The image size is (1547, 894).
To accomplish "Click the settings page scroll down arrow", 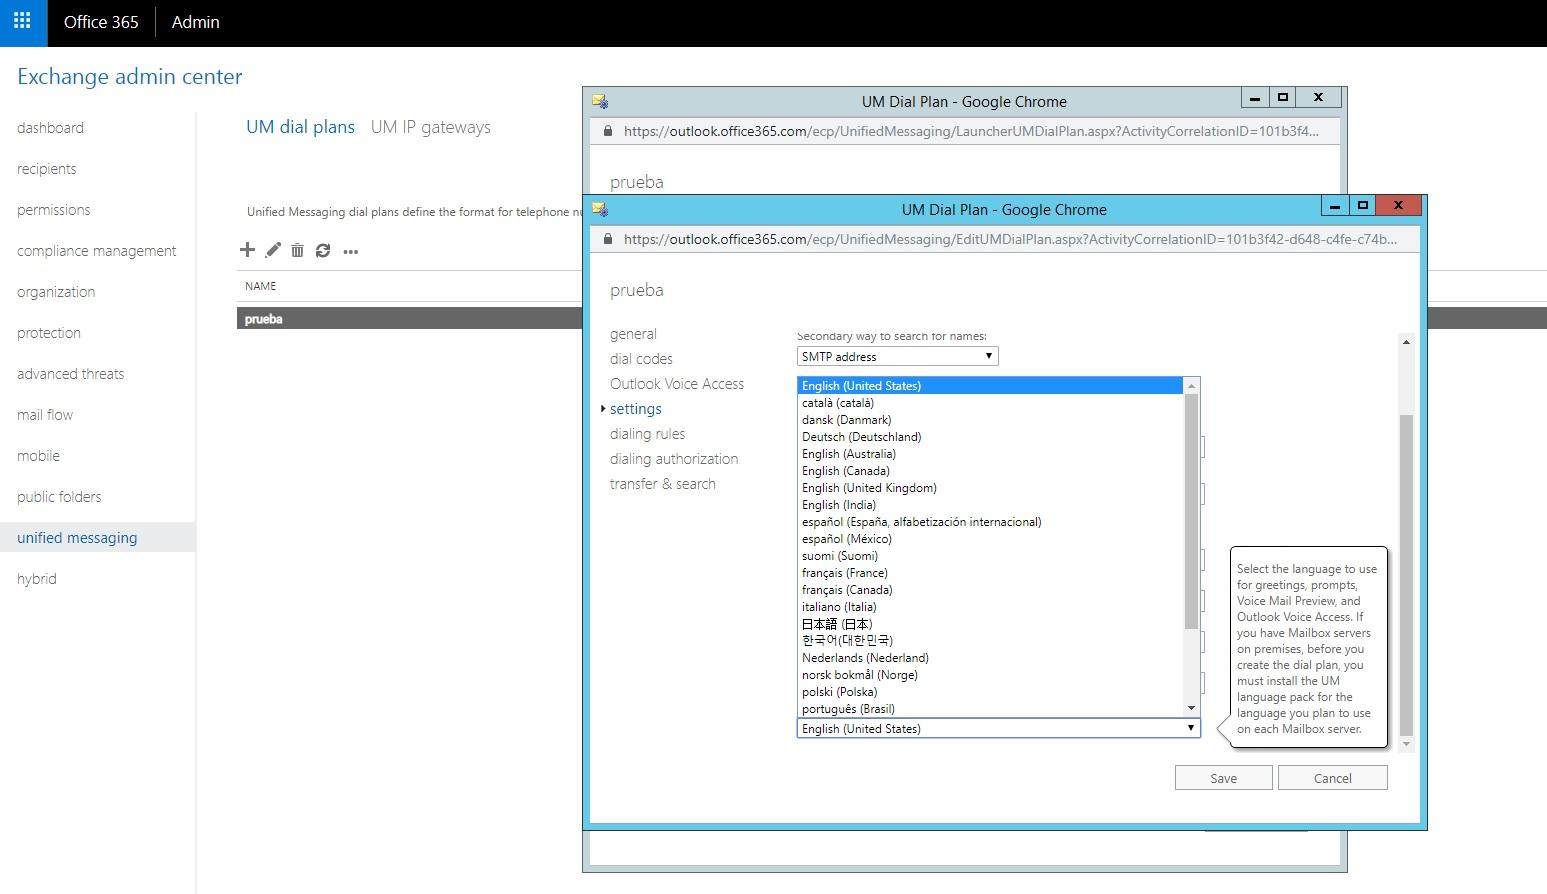I will [x=1406, y=744].
